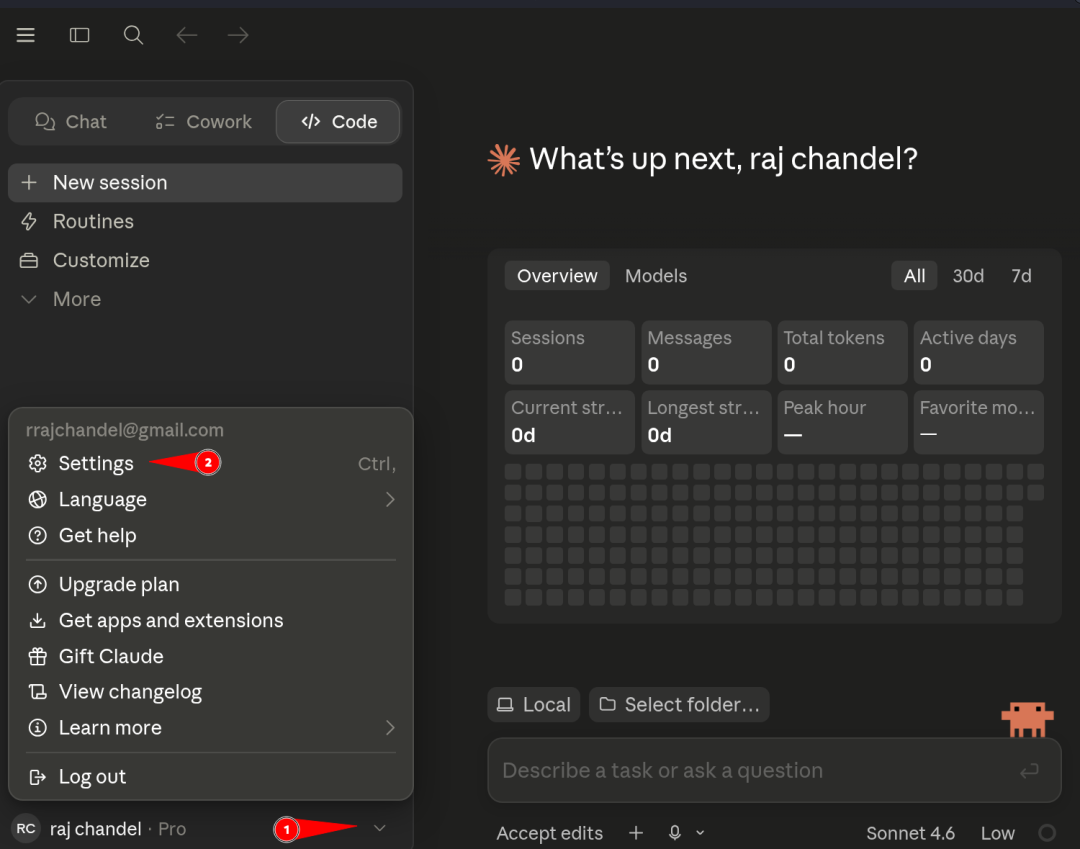Click the circular usage indicator icon
Image resolution: width=1080 pixels, height=849 pixels.
1047,833
